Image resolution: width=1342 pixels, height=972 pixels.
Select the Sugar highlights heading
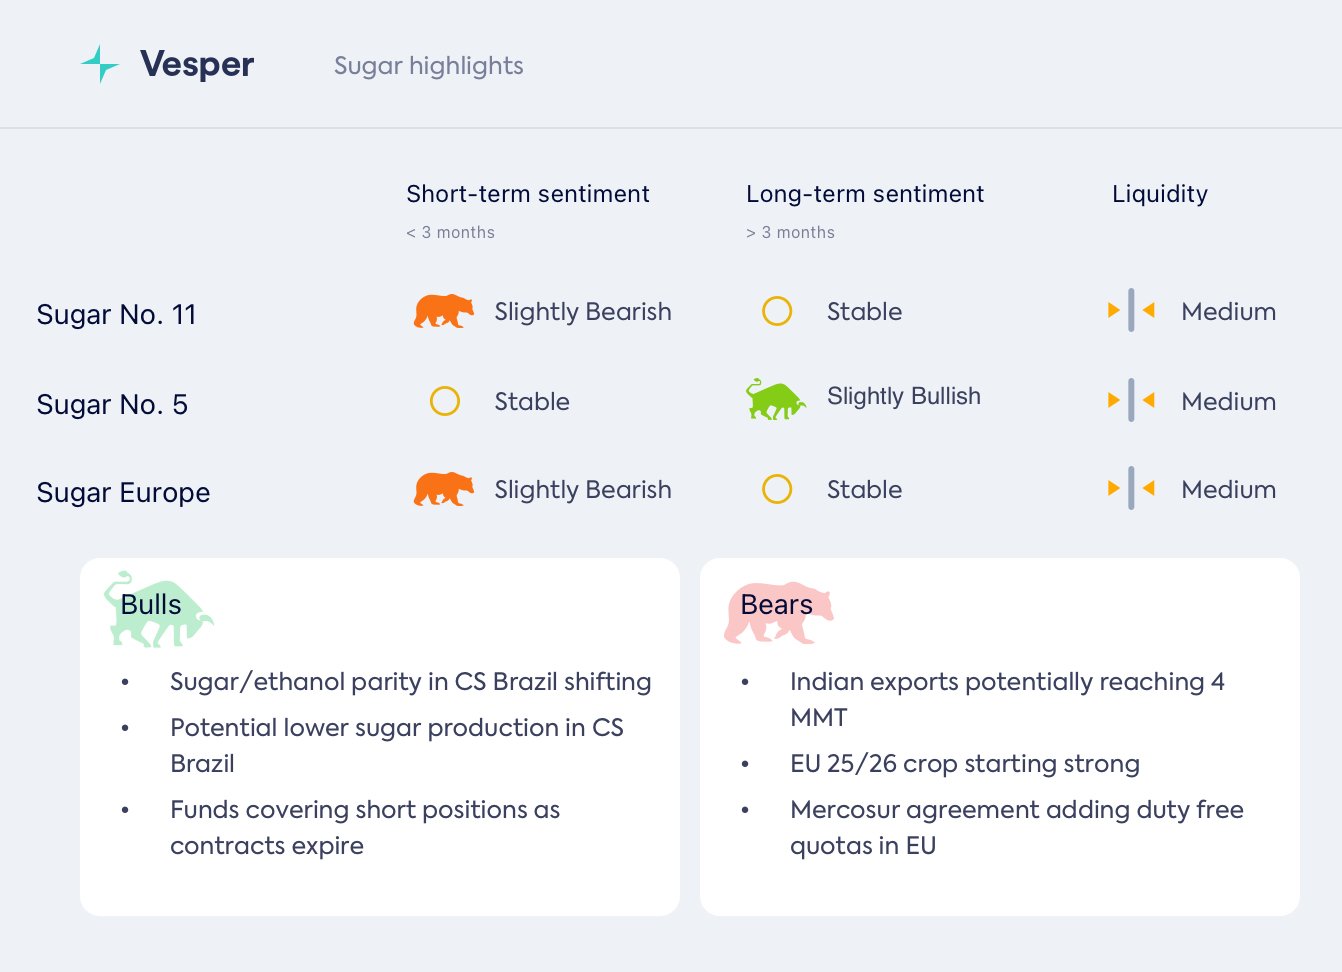pyautogui.click(x=428, y=66)
